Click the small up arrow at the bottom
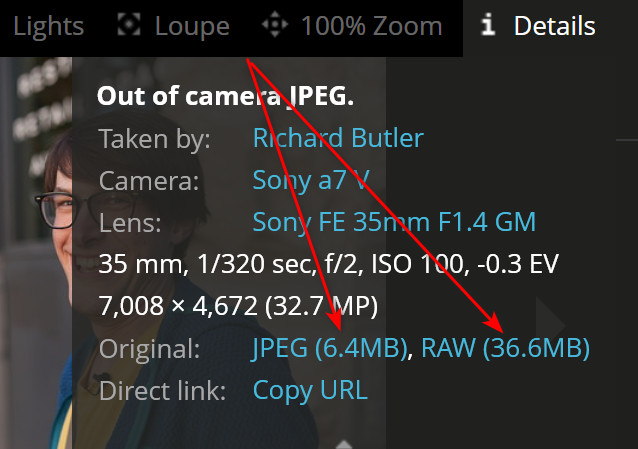This screenshot has height=449, width=638. pyautogui.click(x=343, y=443)
